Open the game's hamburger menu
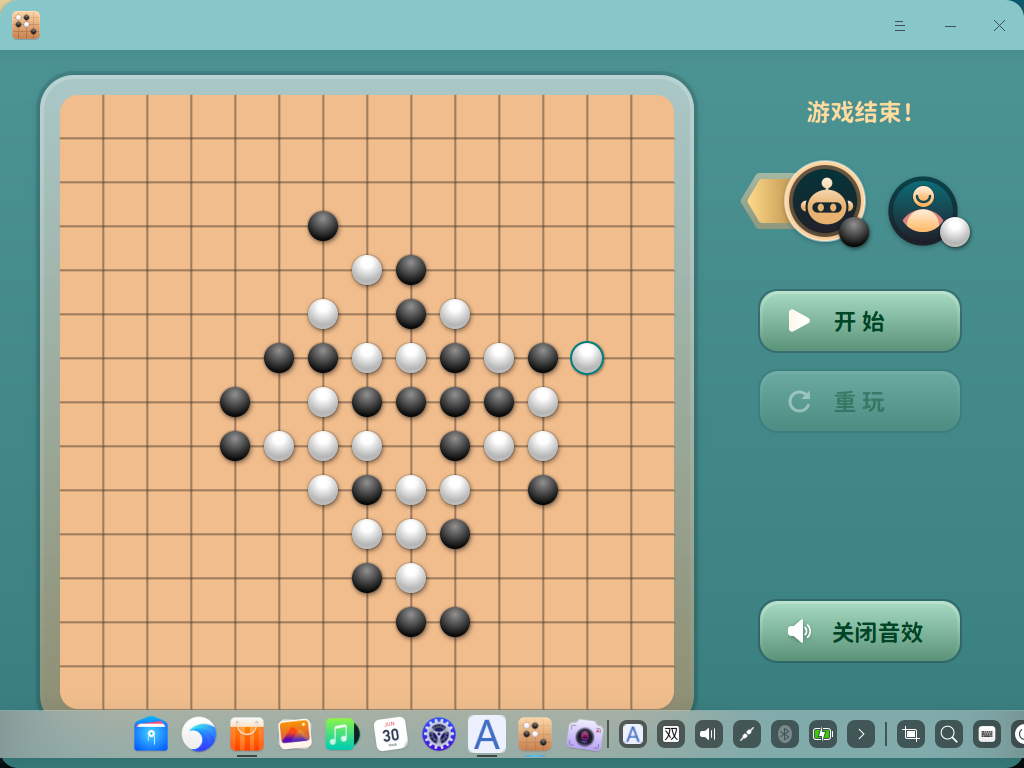Screen dimensions: 1024x768 point(899,26)
